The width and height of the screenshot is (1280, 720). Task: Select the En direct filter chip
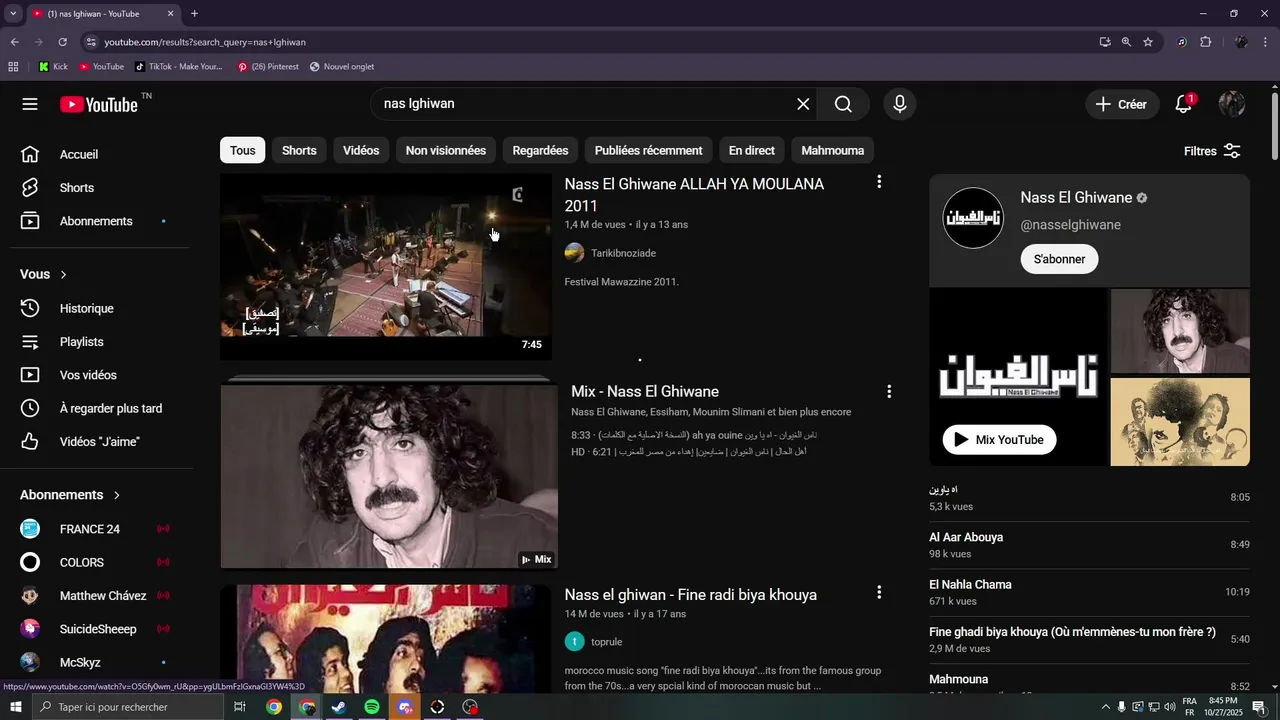click(752, 150)
